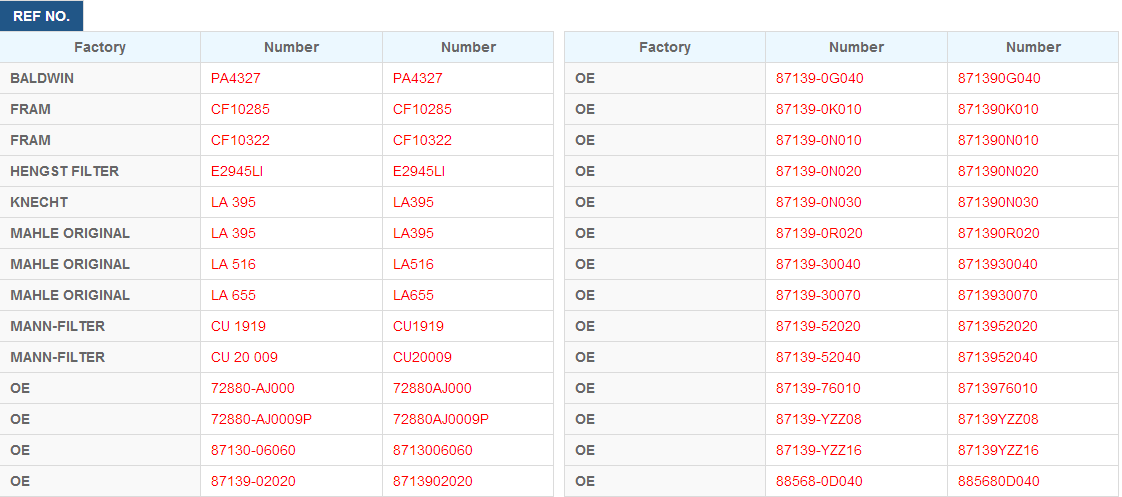
Task: Select OE number 885680D040
Action: [x=999, y=481]
